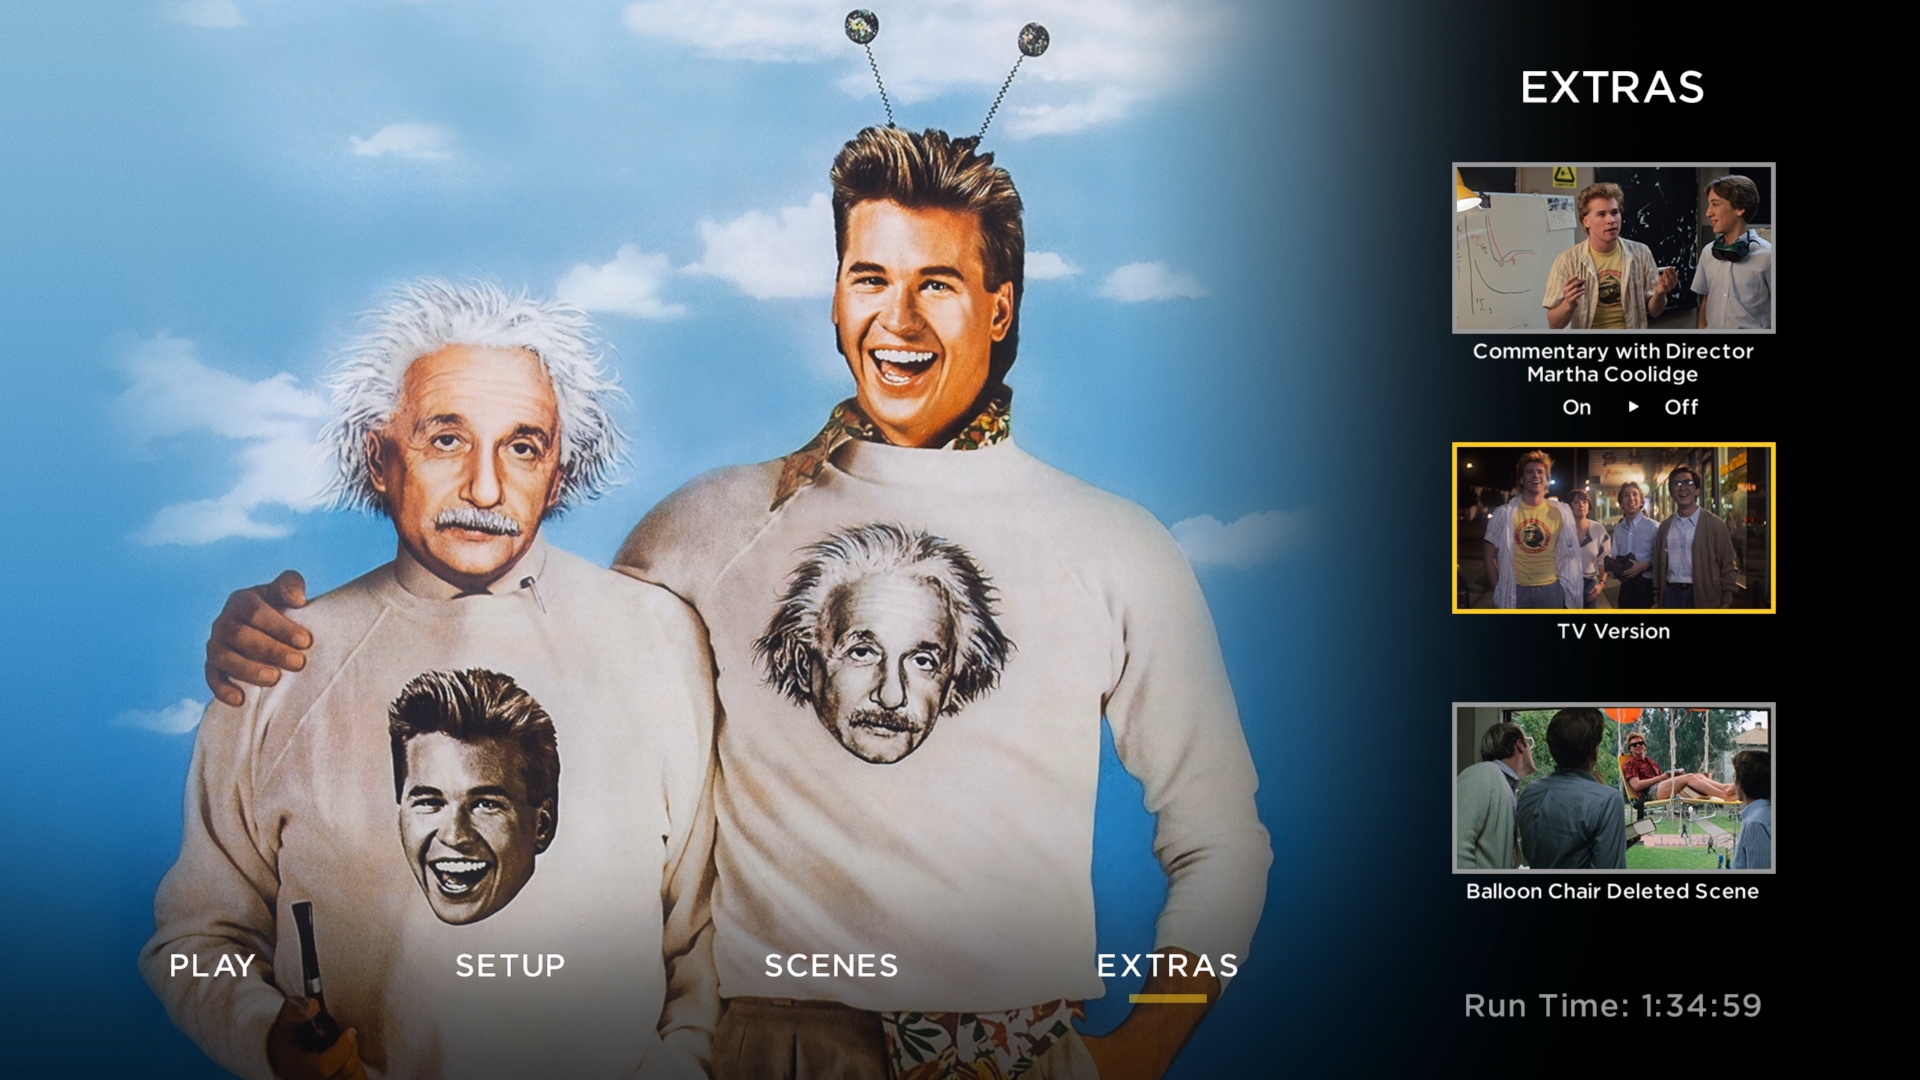Turn commentary Off

click(1681, 407)
